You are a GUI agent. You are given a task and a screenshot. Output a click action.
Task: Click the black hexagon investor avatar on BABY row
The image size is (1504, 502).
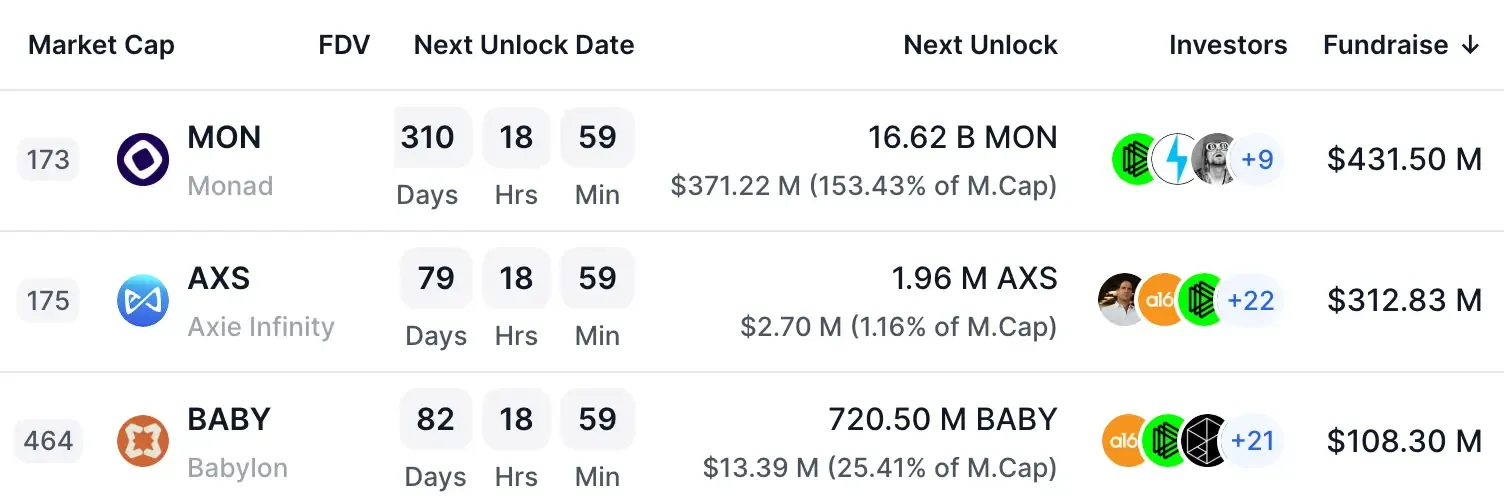[1203, 441]
